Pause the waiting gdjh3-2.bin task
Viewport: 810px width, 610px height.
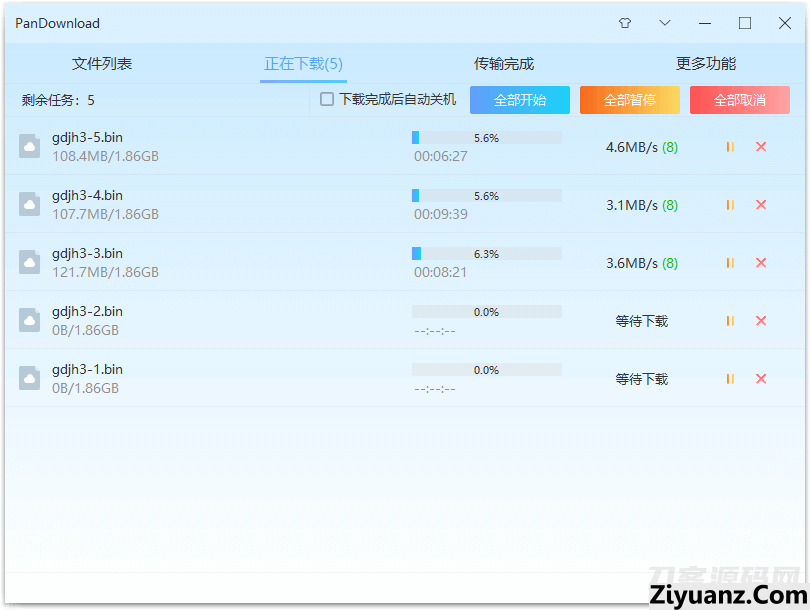[730, 321]
